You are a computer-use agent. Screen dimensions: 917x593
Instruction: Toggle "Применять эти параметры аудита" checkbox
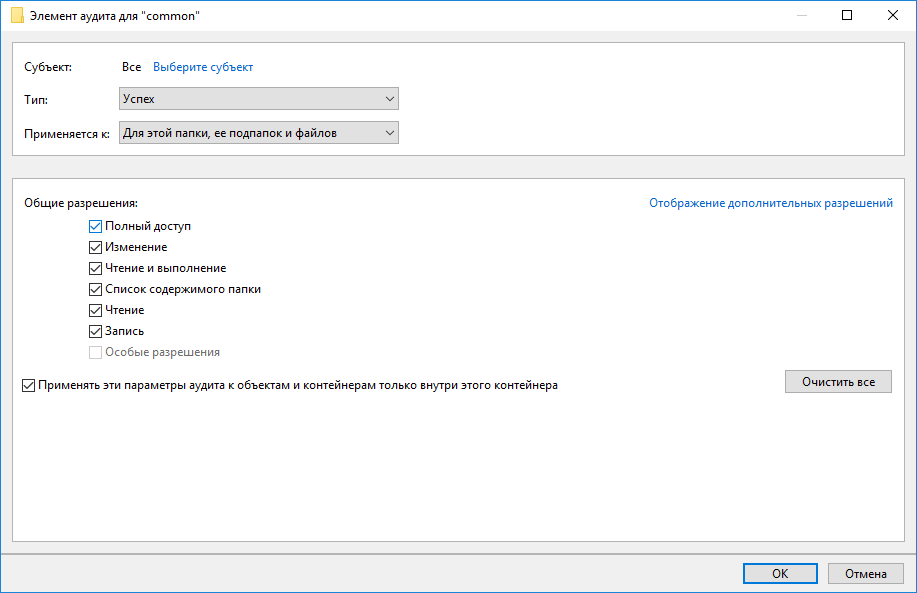tap(29, 385)
